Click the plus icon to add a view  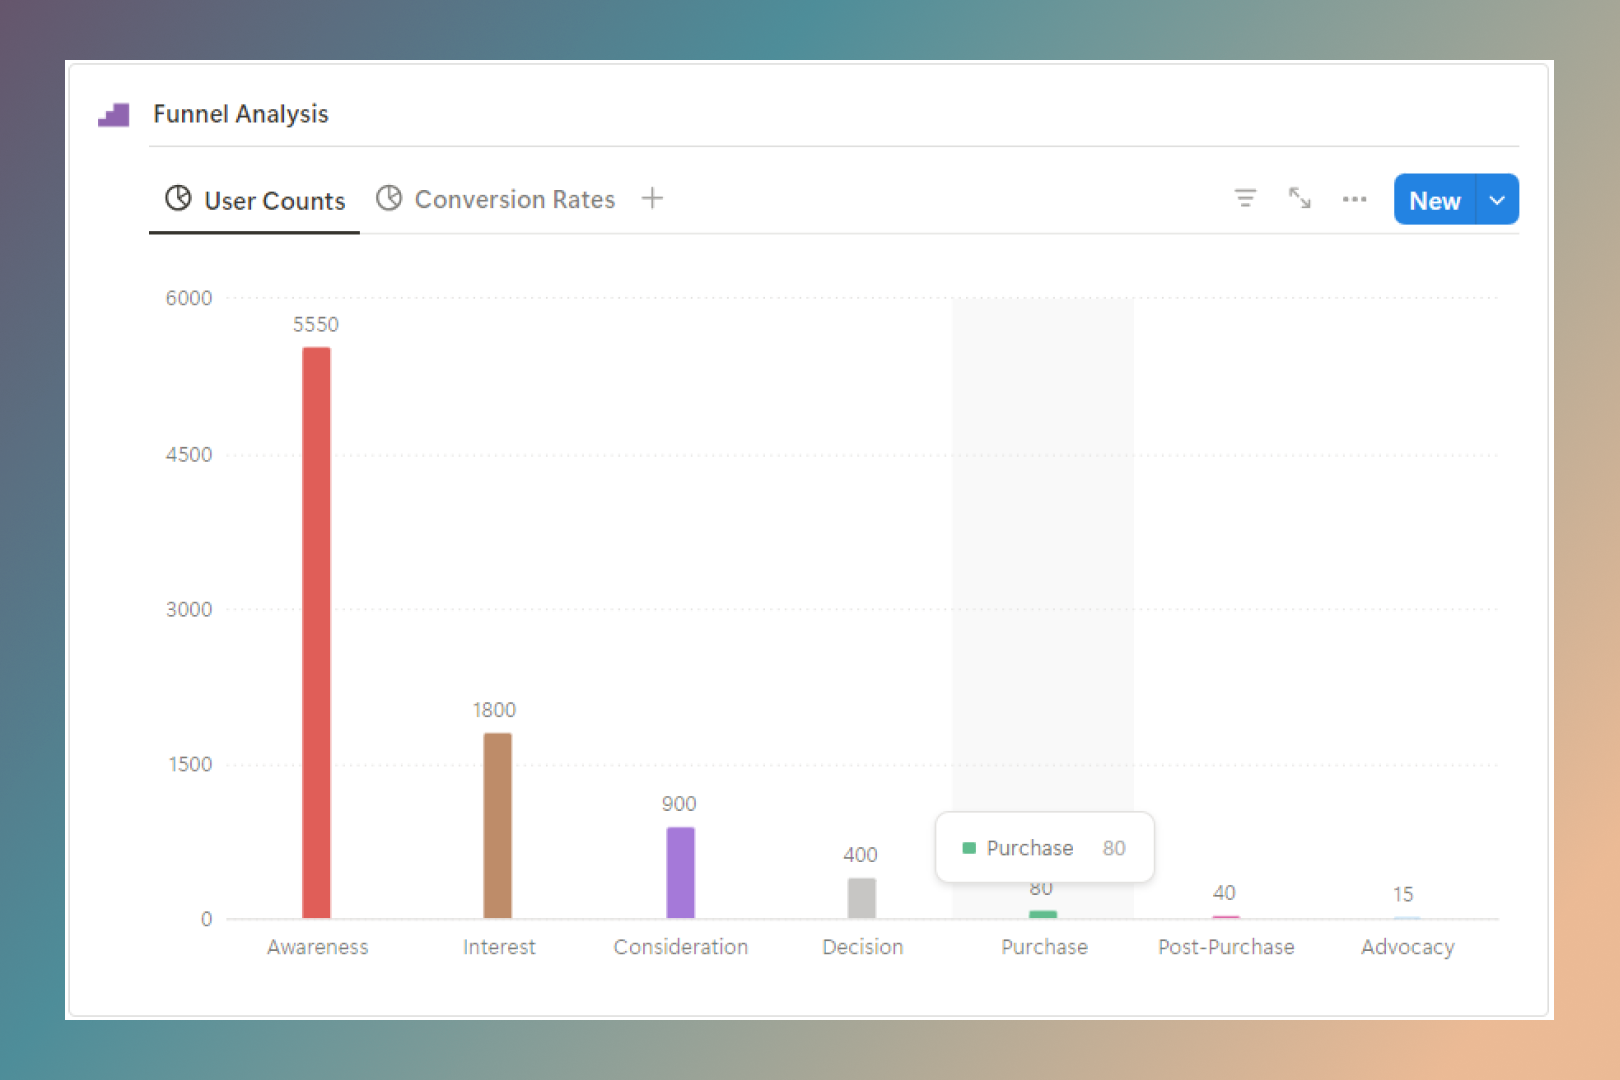coord(652,198)
